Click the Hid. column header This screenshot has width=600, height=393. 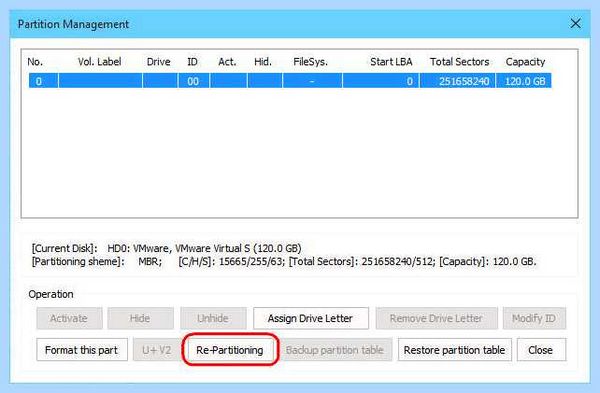point(263,62)
